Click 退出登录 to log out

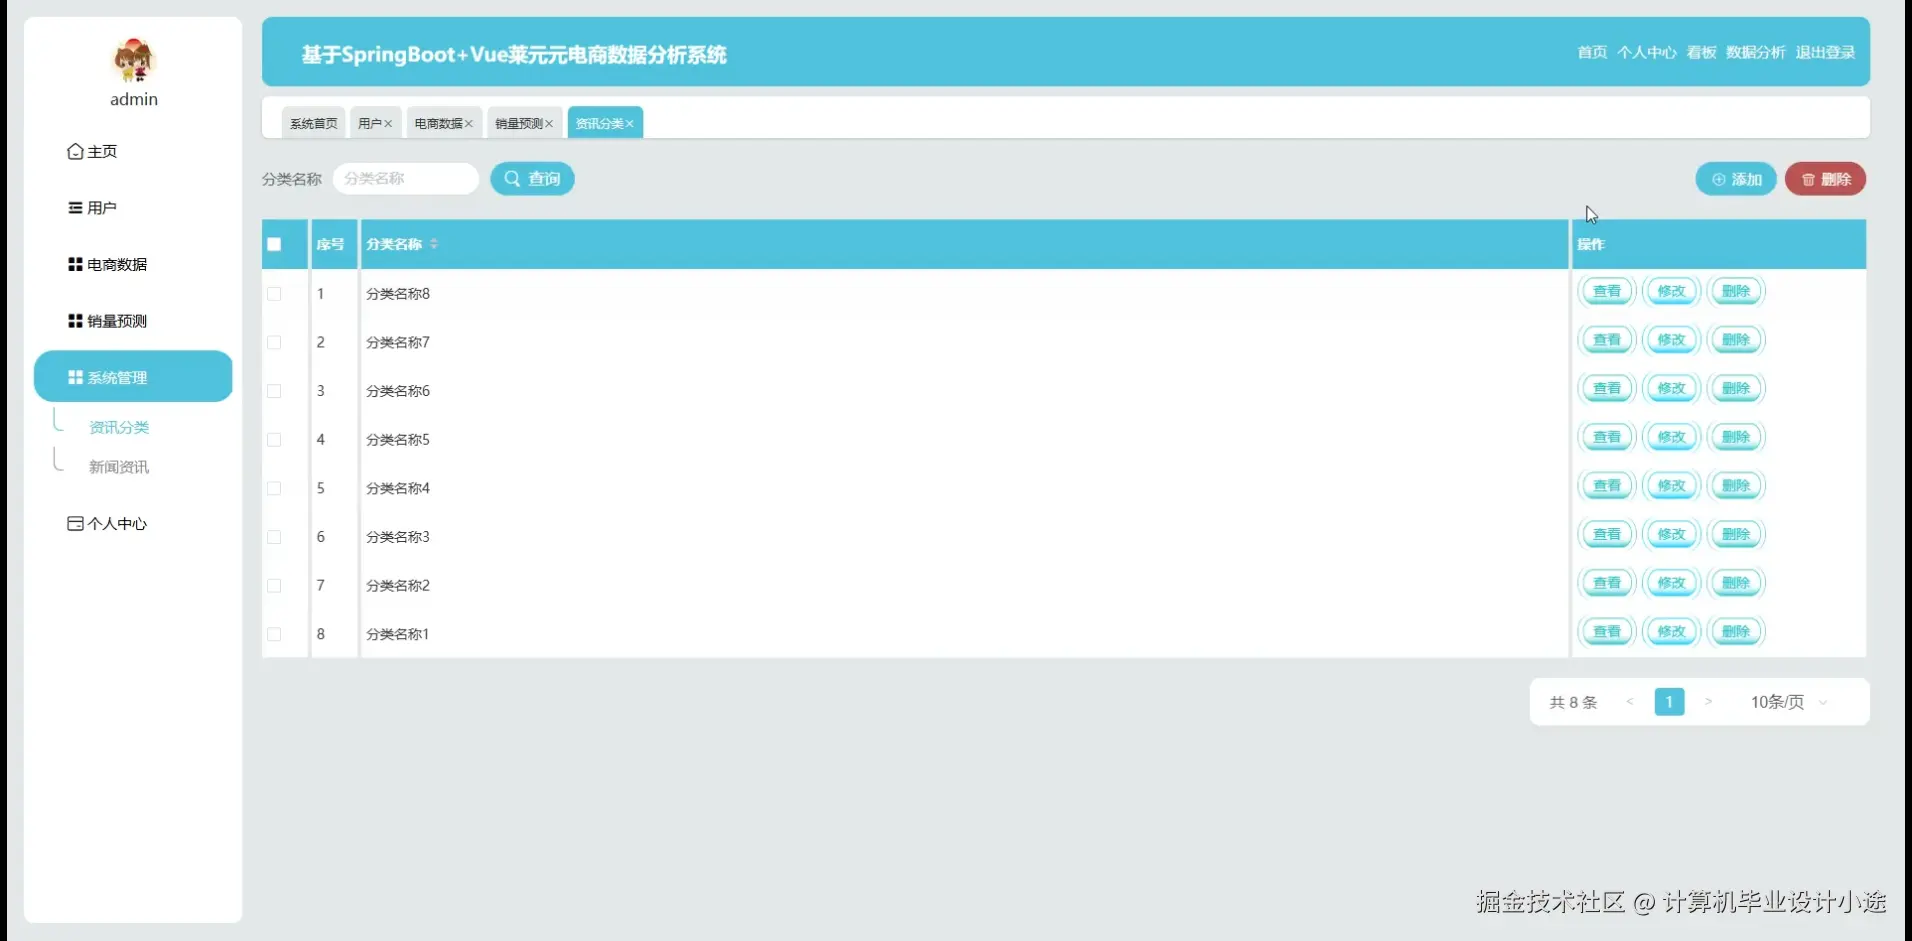point(1825,52)
